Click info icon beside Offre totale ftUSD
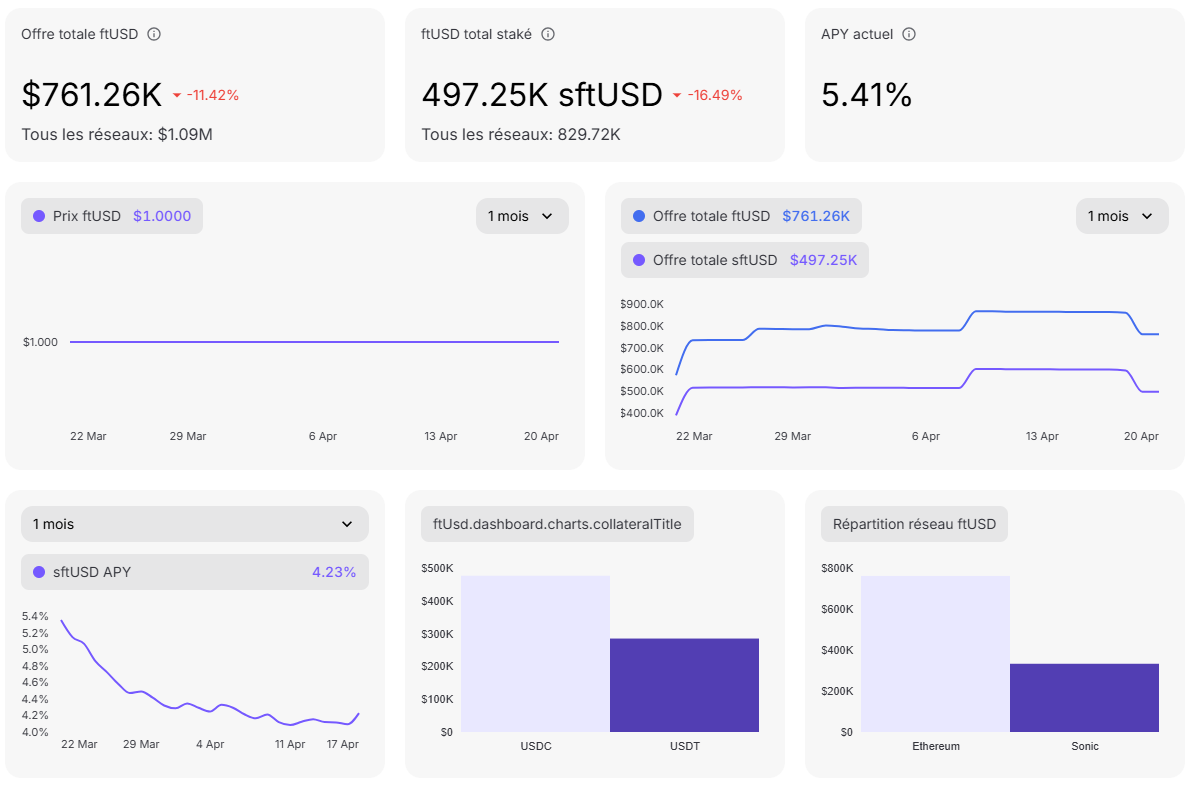1191x785 pixels. (x=154, y=34)
